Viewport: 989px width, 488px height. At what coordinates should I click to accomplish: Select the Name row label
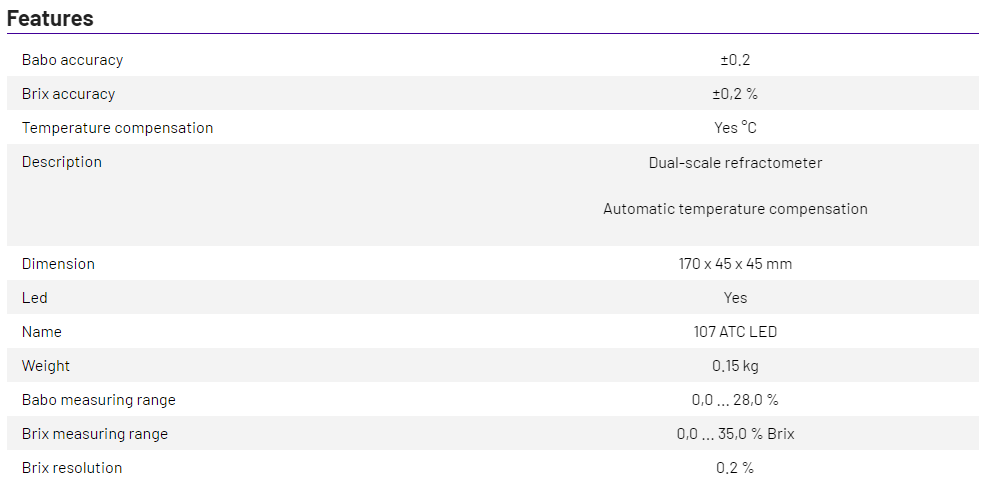41,332
